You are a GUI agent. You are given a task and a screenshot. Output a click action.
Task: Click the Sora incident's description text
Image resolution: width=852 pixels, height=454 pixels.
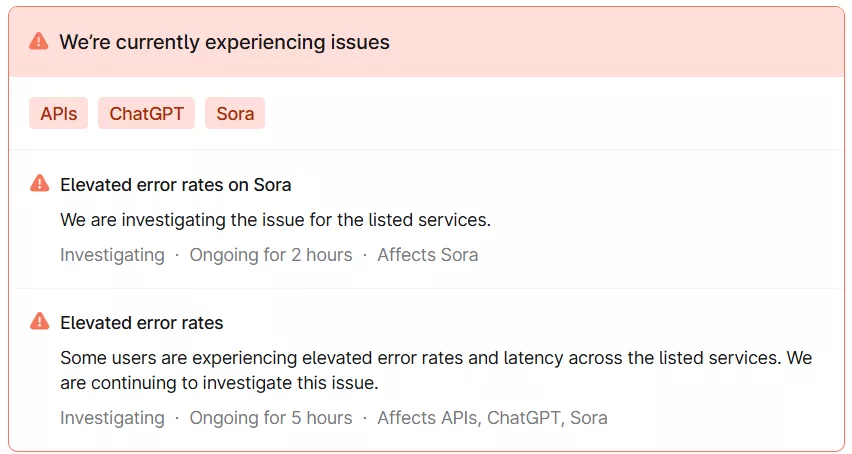[275, 219]
